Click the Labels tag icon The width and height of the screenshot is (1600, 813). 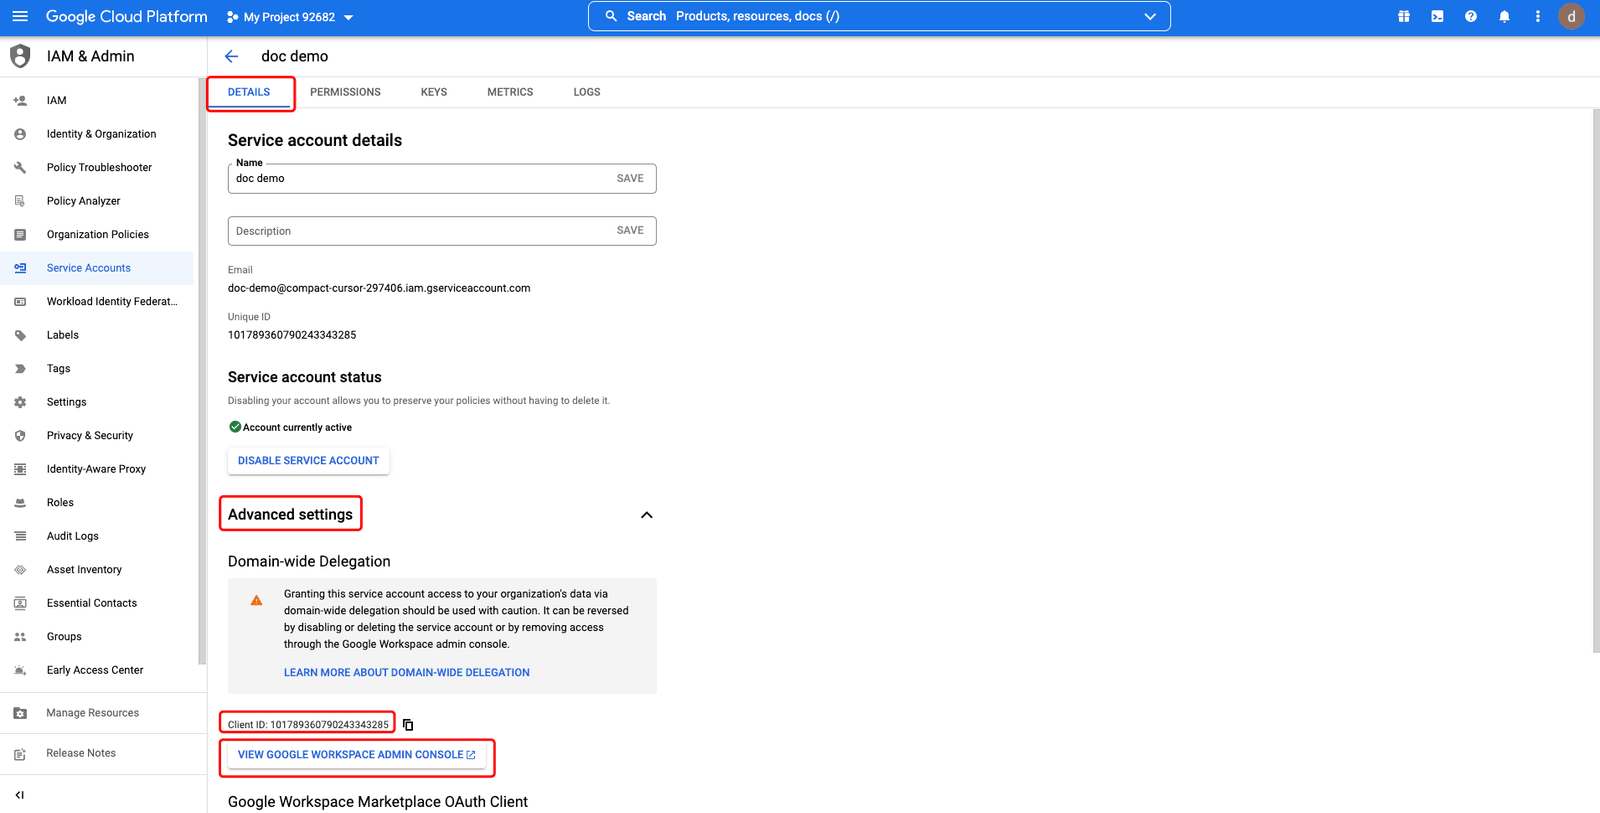20,335
